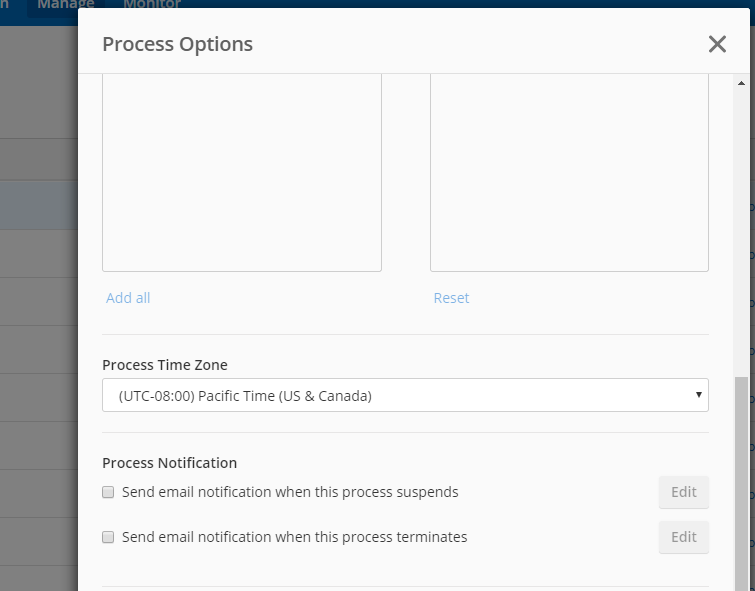Click Edit for the suspend notification
This screenshot has height=591, width=755.
[x=684, y=492]
